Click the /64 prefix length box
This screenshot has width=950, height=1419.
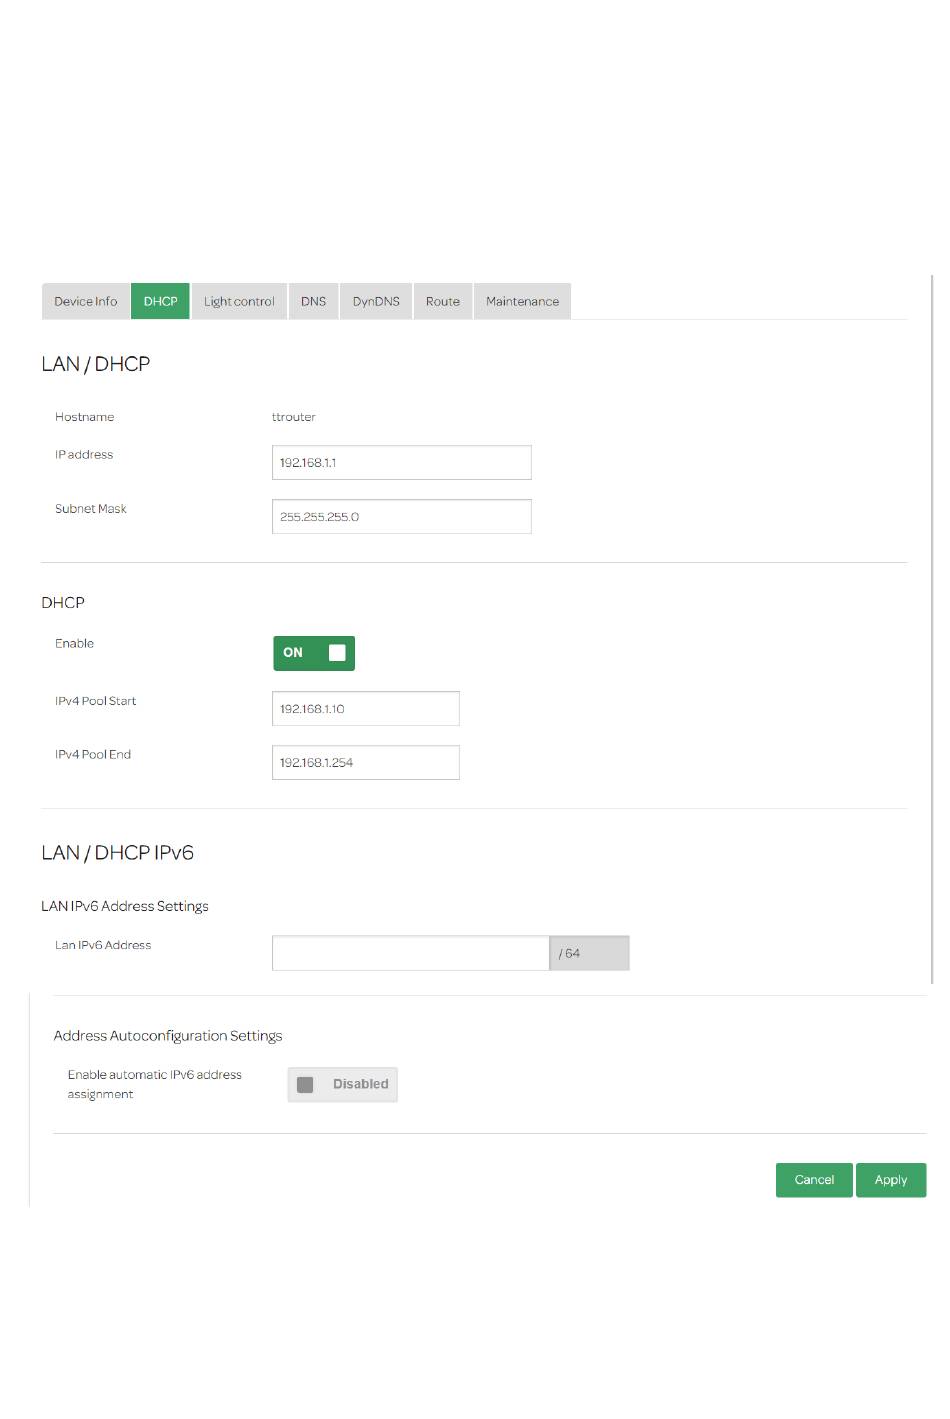click(x=589, y=954)
